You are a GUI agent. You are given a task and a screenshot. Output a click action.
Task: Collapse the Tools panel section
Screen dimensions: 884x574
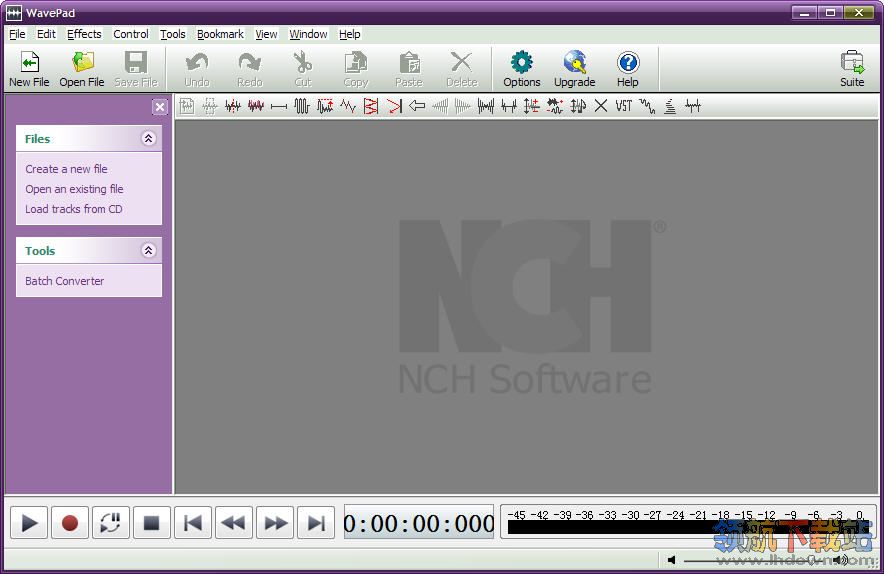[148, 250]
